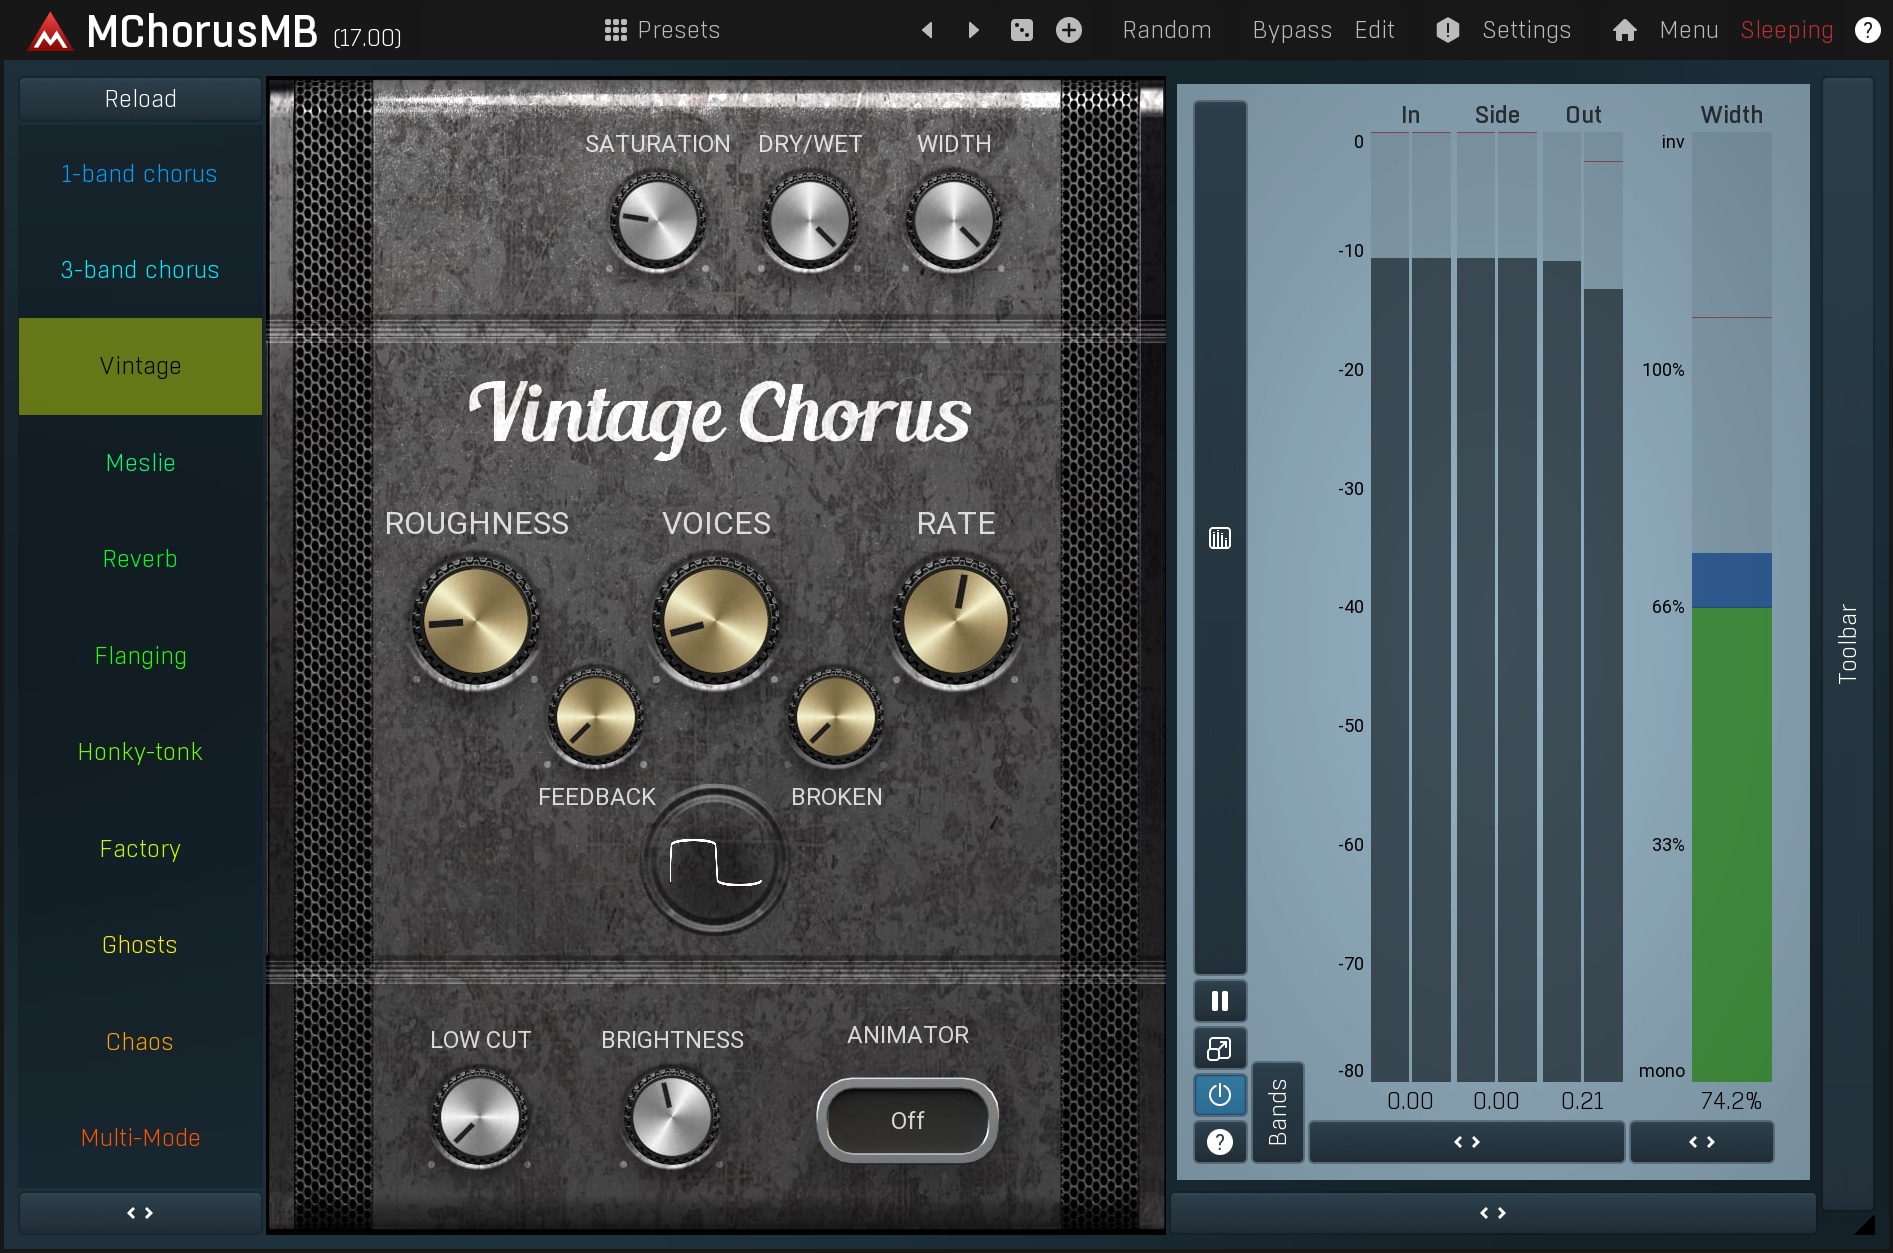Pause the meters display
Screen dimensions: 1893x1253
click(1219, 1001)
